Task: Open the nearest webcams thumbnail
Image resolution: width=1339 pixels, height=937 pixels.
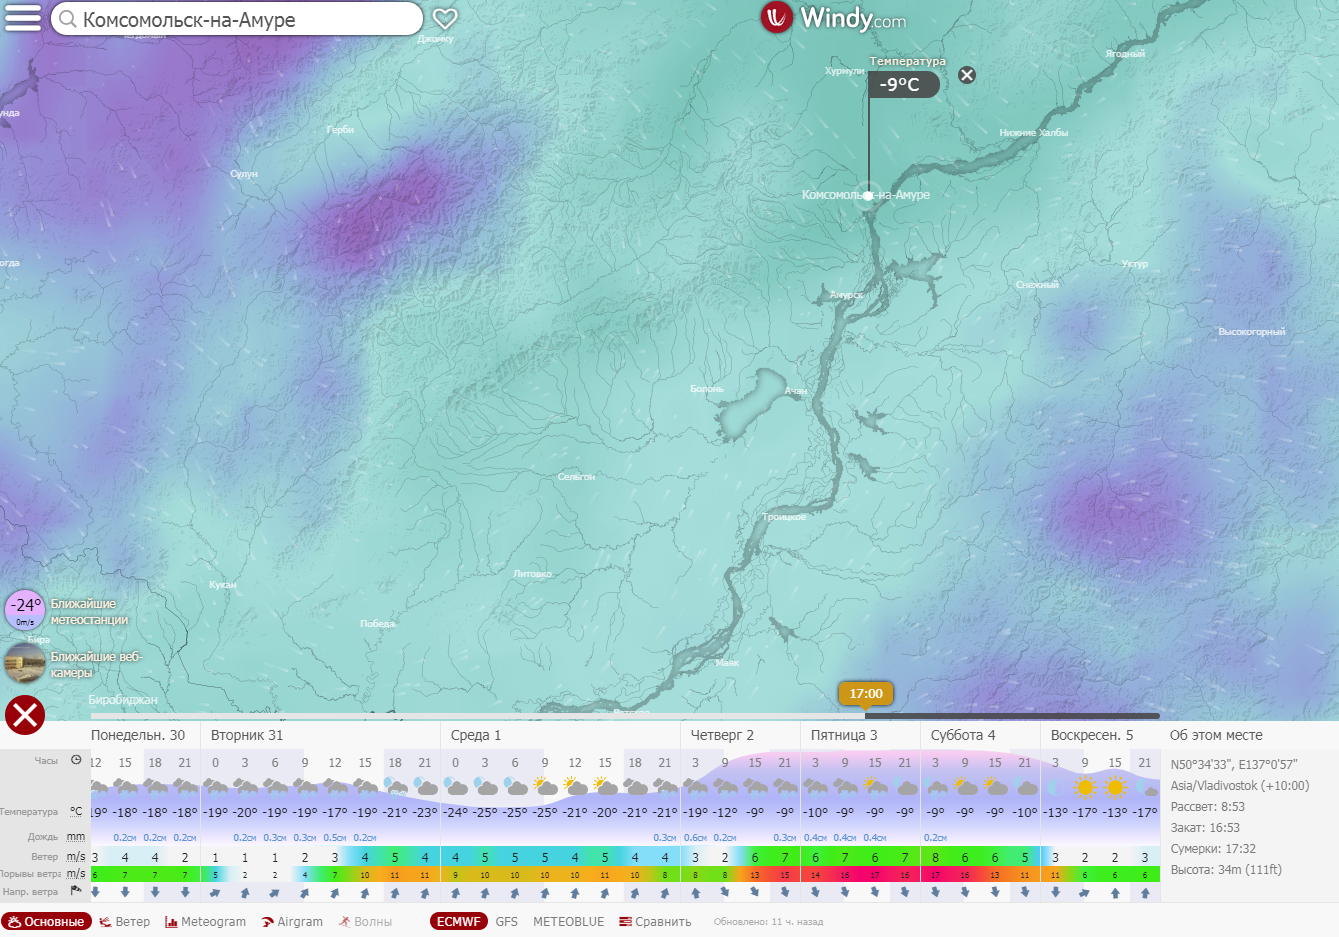Action: [25, 662]
